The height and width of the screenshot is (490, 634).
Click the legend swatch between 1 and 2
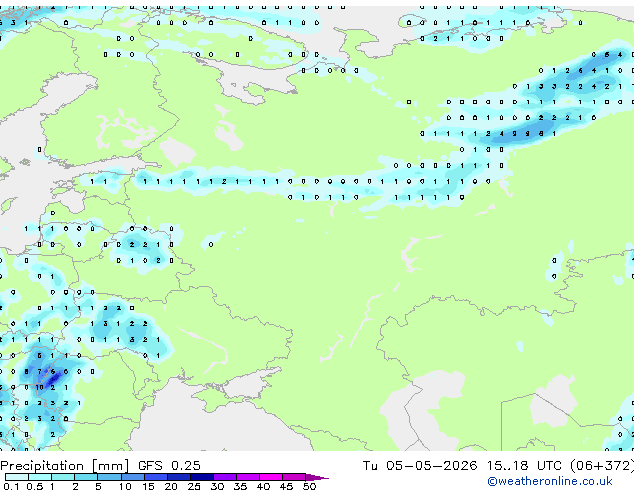[x=63, y=477]
